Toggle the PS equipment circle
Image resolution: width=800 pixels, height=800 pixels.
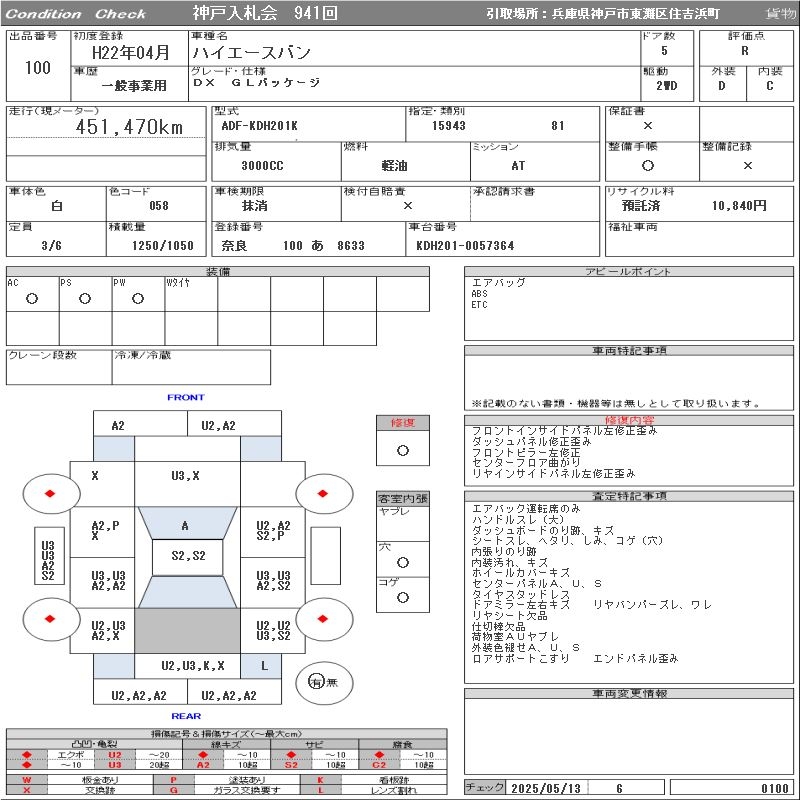(85, 298)
